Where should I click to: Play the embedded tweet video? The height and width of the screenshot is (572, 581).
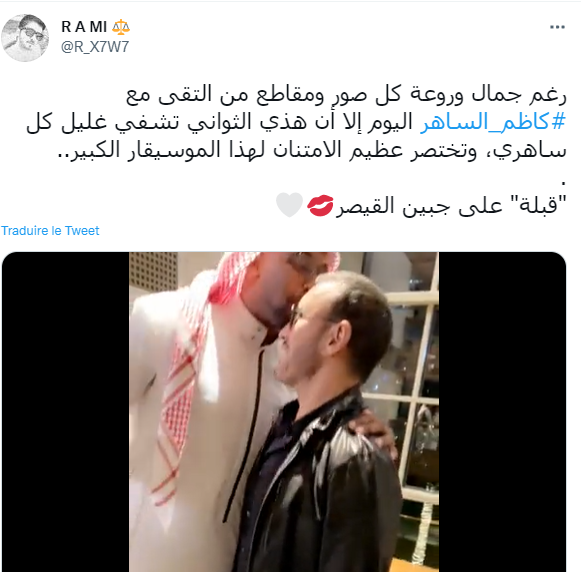(284, 412)
